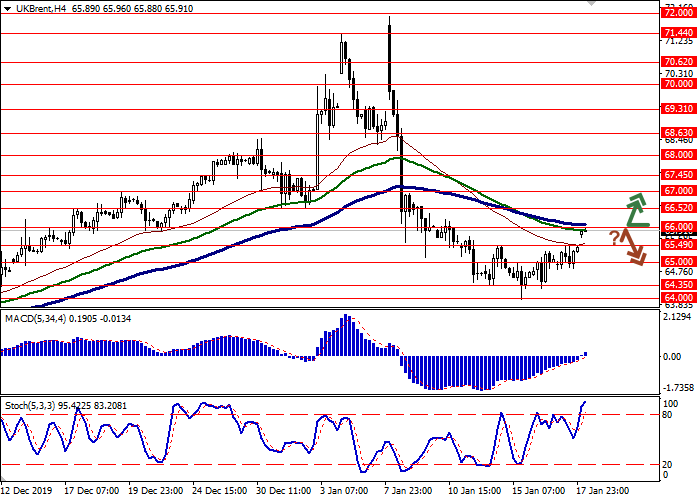700x500 pixels.
Task: Click the 68.630 price level label
Action: click(x=677, y=132)
